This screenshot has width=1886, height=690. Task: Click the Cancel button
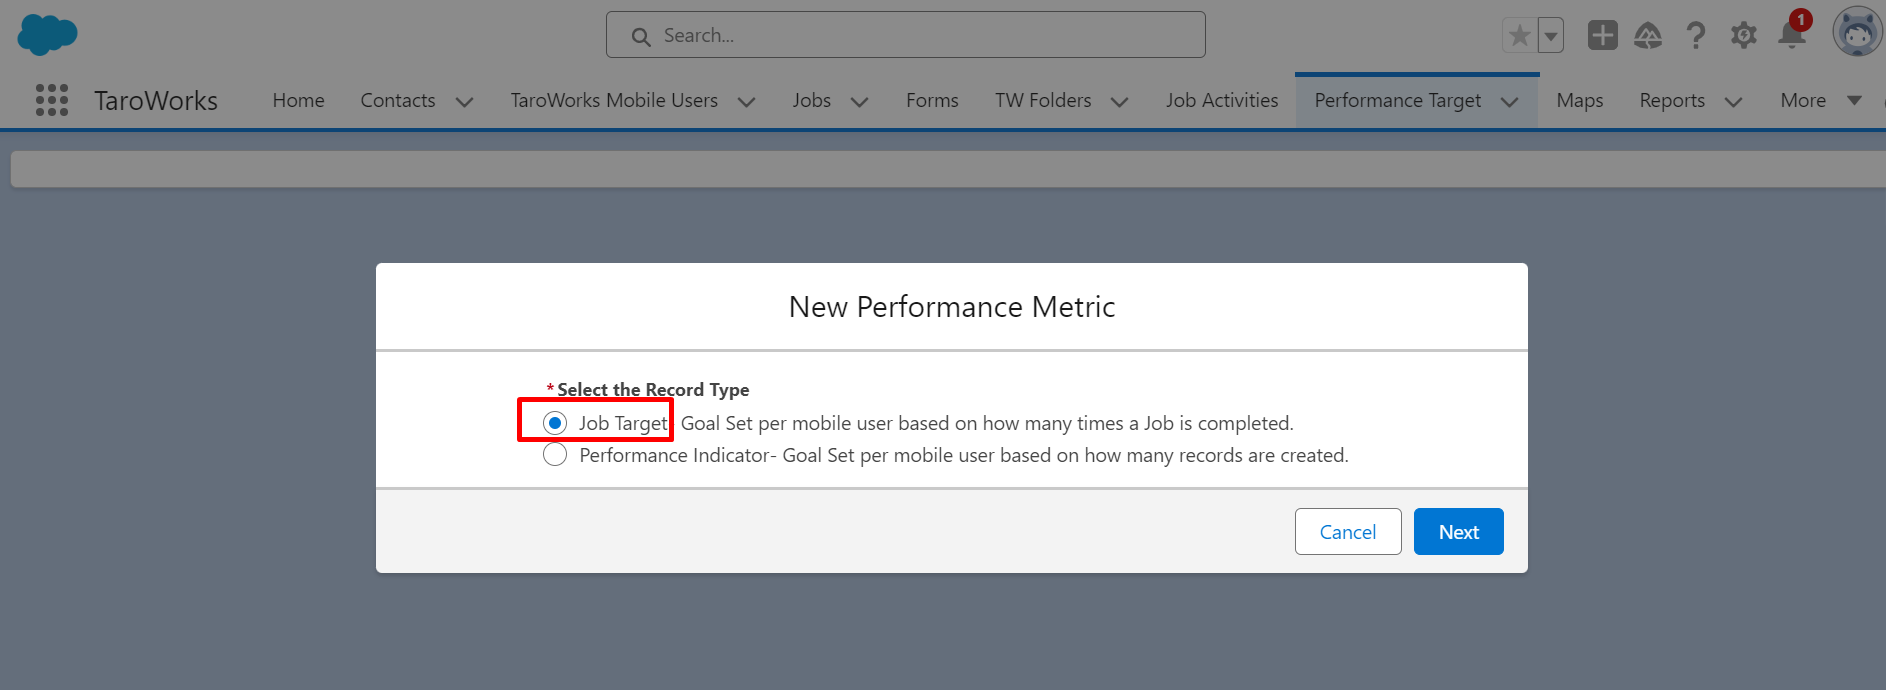point(1348,532)
